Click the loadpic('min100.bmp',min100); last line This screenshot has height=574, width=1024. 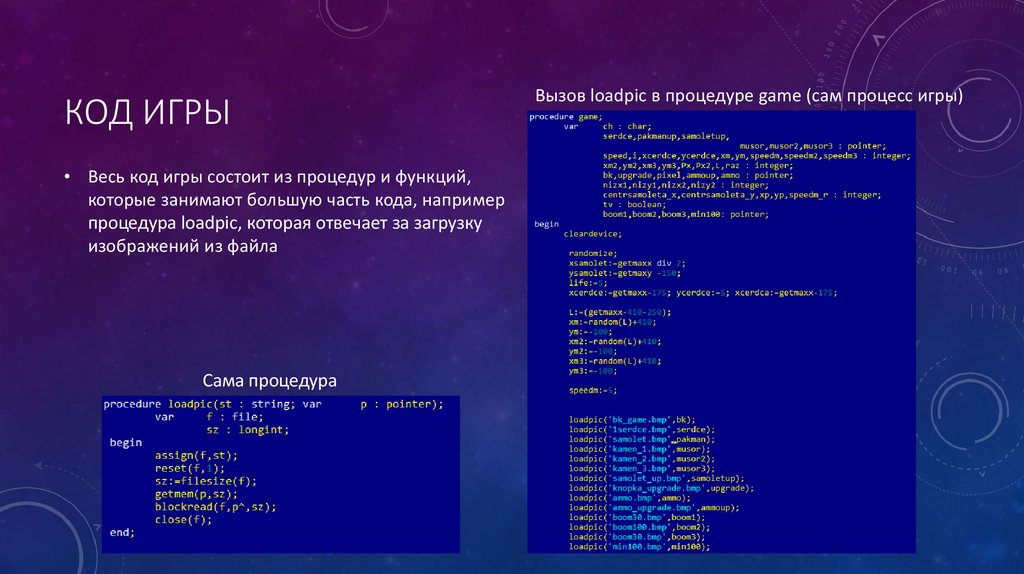(x=638, y=547)
